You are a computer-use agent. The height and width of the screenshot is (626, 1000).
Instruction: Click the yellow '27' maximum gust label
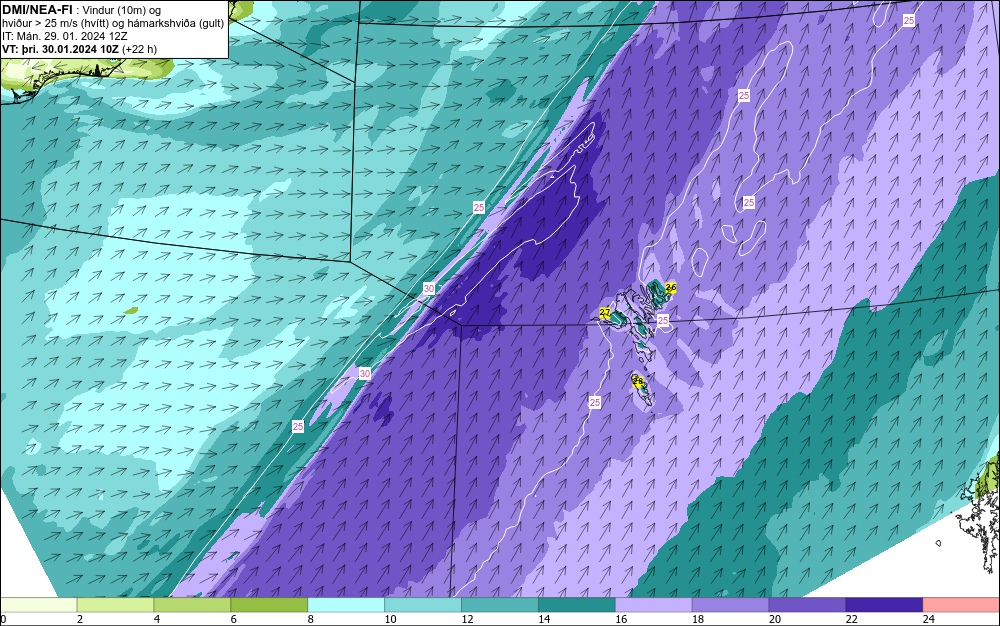point(605,312)
